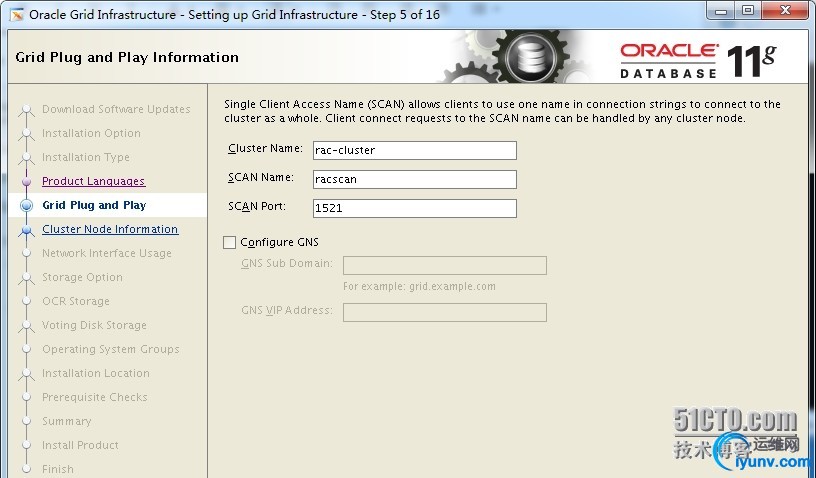The image size is (816, 478).
Task: Click the SCAN Name field containing racscan
Action: (x=415, y=179)
